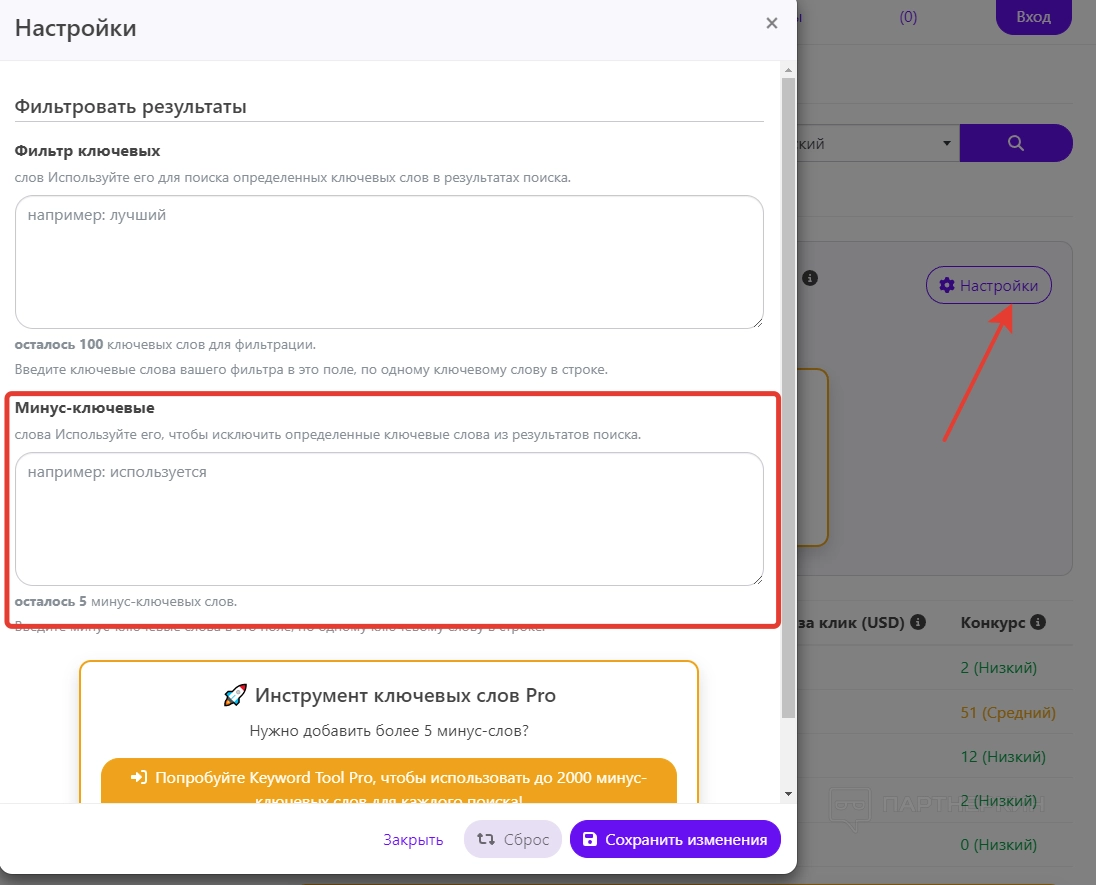Click the Вход button
This screenshot has height=885, width=1096.
tap(1033, 17)
